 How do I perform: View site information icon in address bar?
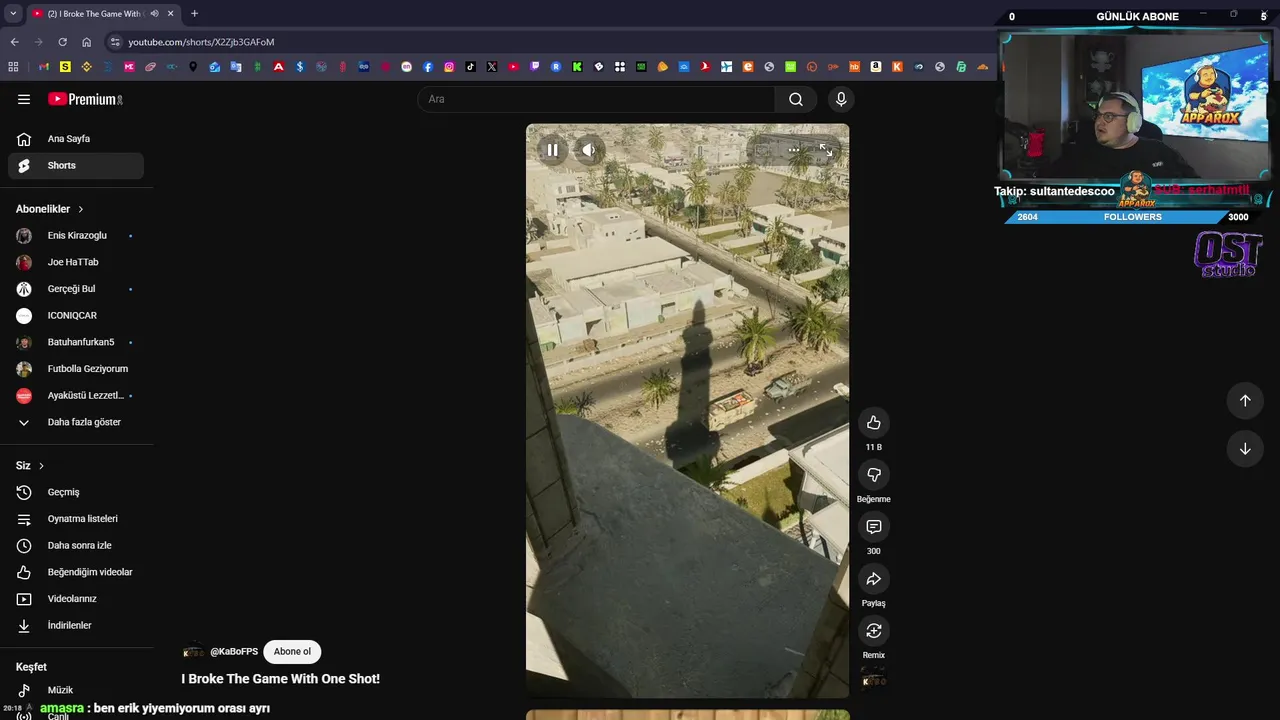pyautogui.click(x=115, y=42)
